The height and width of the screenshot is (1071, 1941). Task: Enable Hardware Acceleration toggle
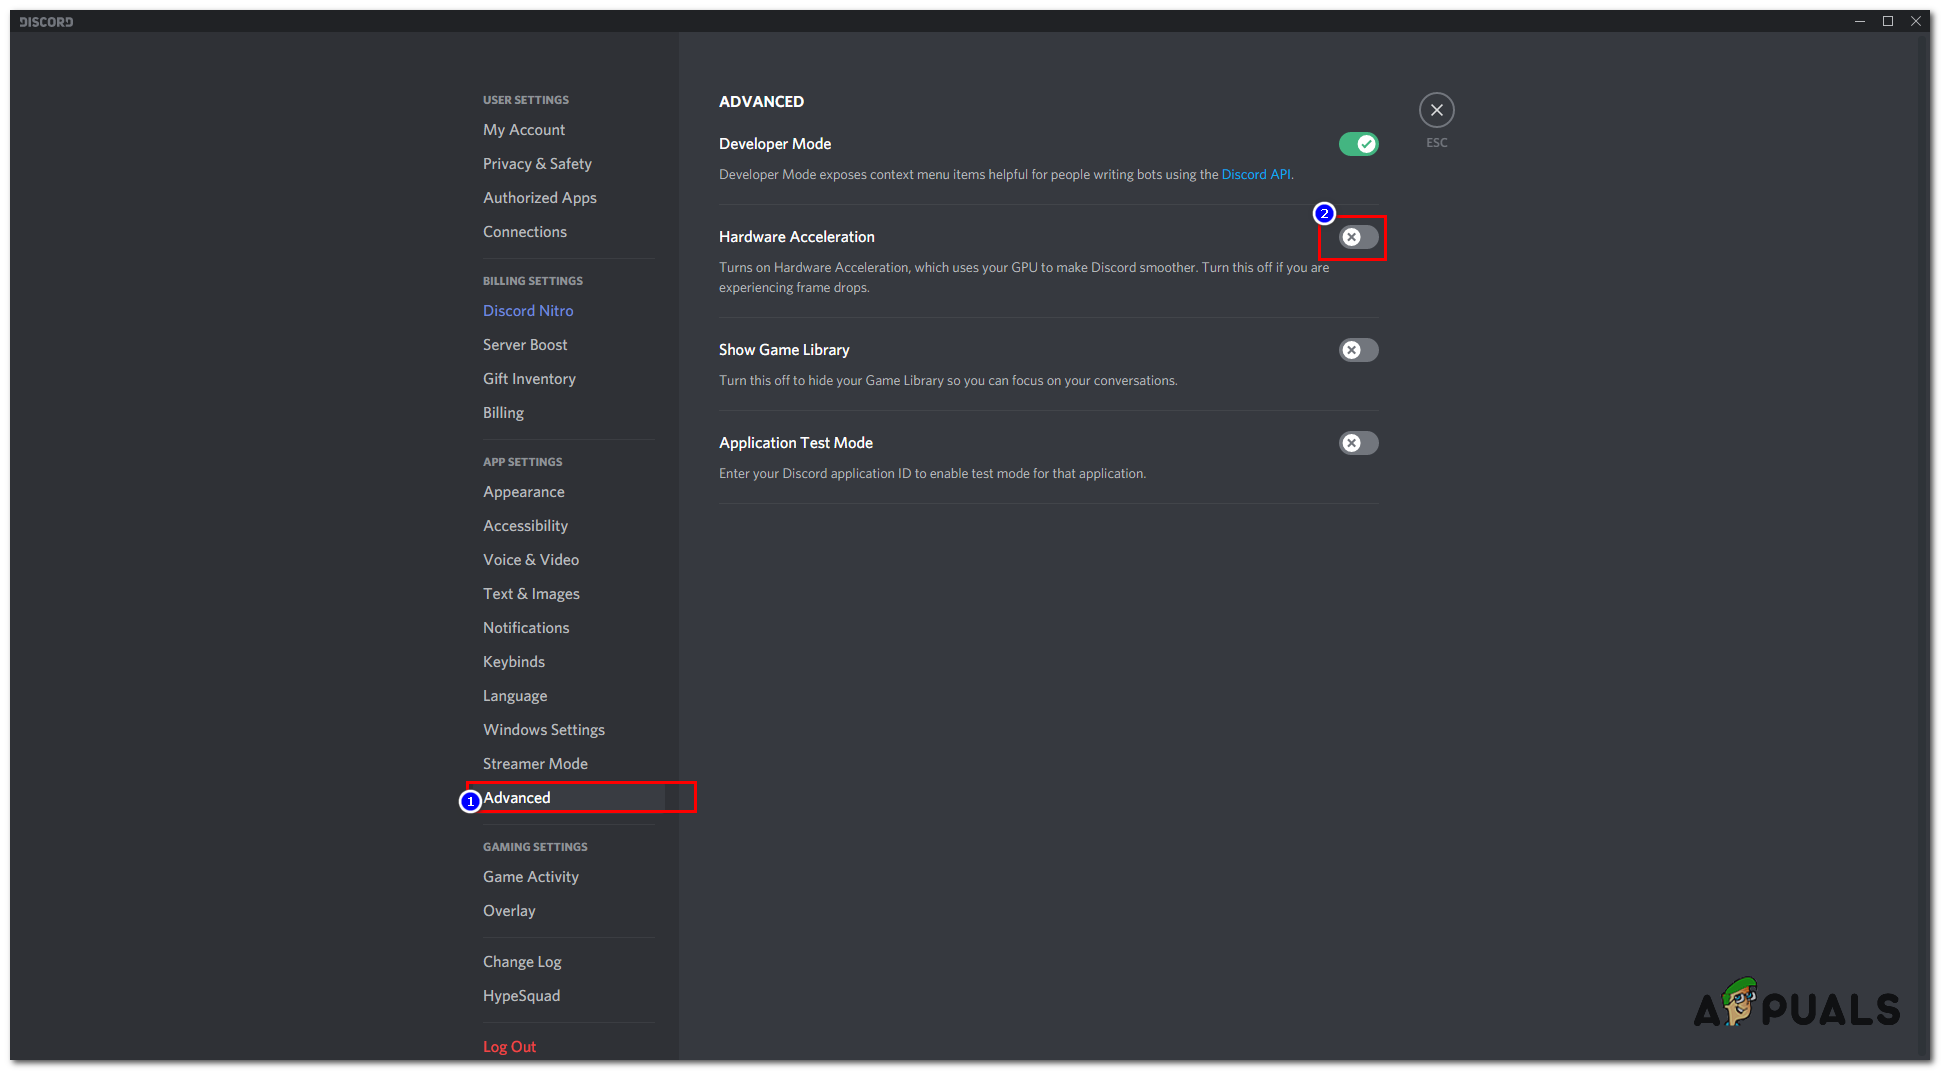[x=1358, y=237]
